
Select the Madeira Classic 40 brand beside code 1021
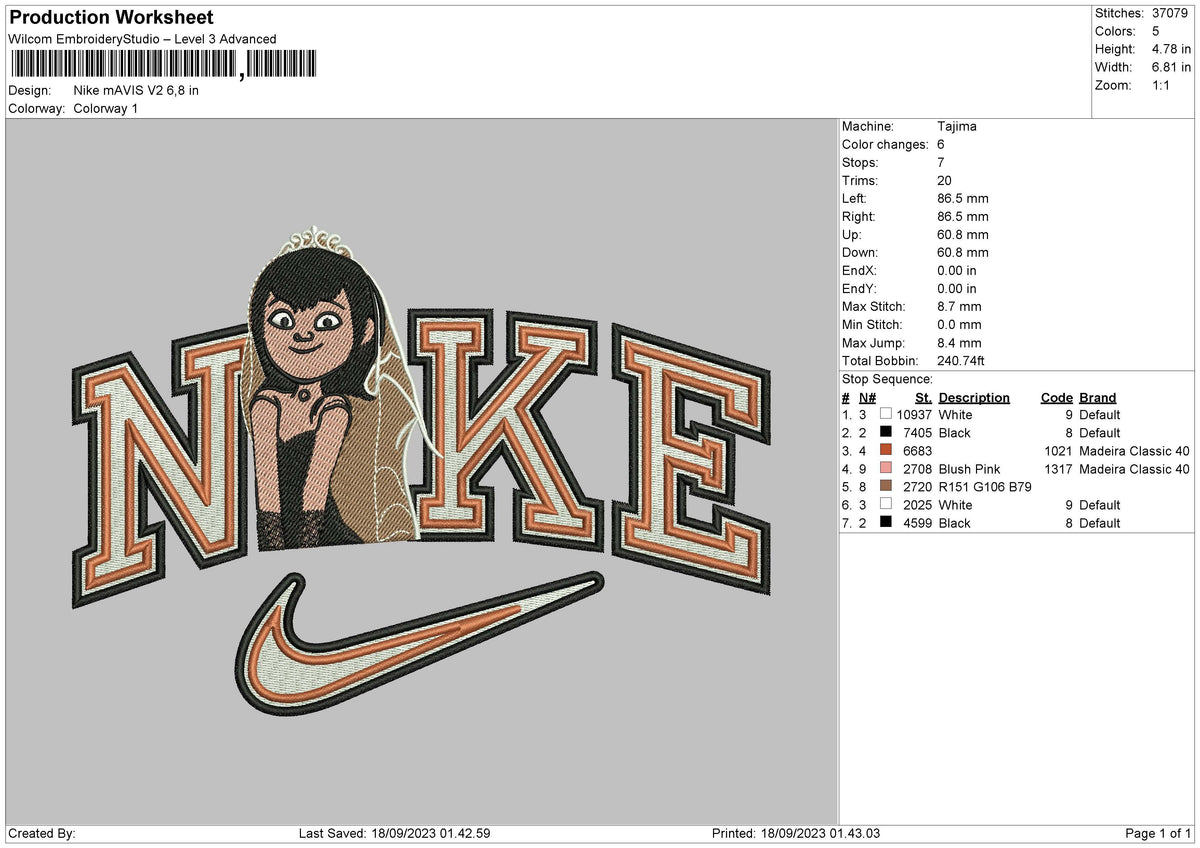pyautogui.click(x=1134, y=451)
